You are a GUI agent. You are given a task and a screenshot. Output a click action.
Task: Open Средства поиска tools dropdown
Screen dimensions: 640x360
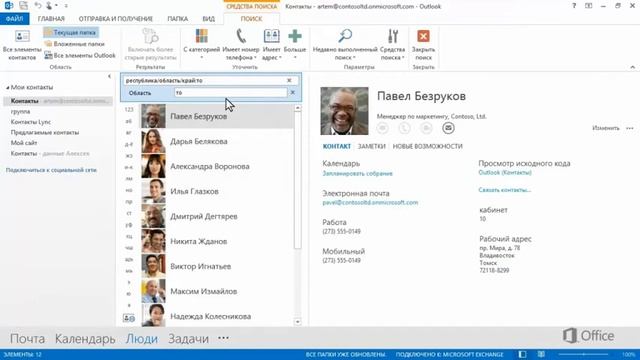(392, 44)
